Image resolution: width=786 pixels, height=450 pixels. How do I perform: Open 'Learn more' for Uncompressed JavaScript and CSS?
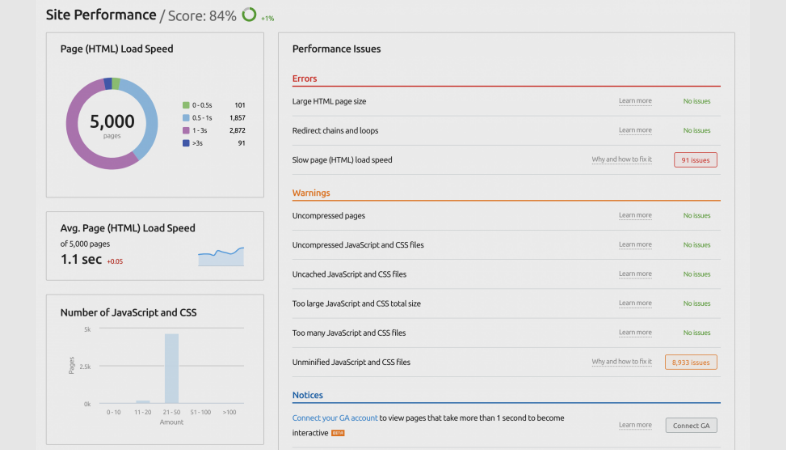point(635,245)
